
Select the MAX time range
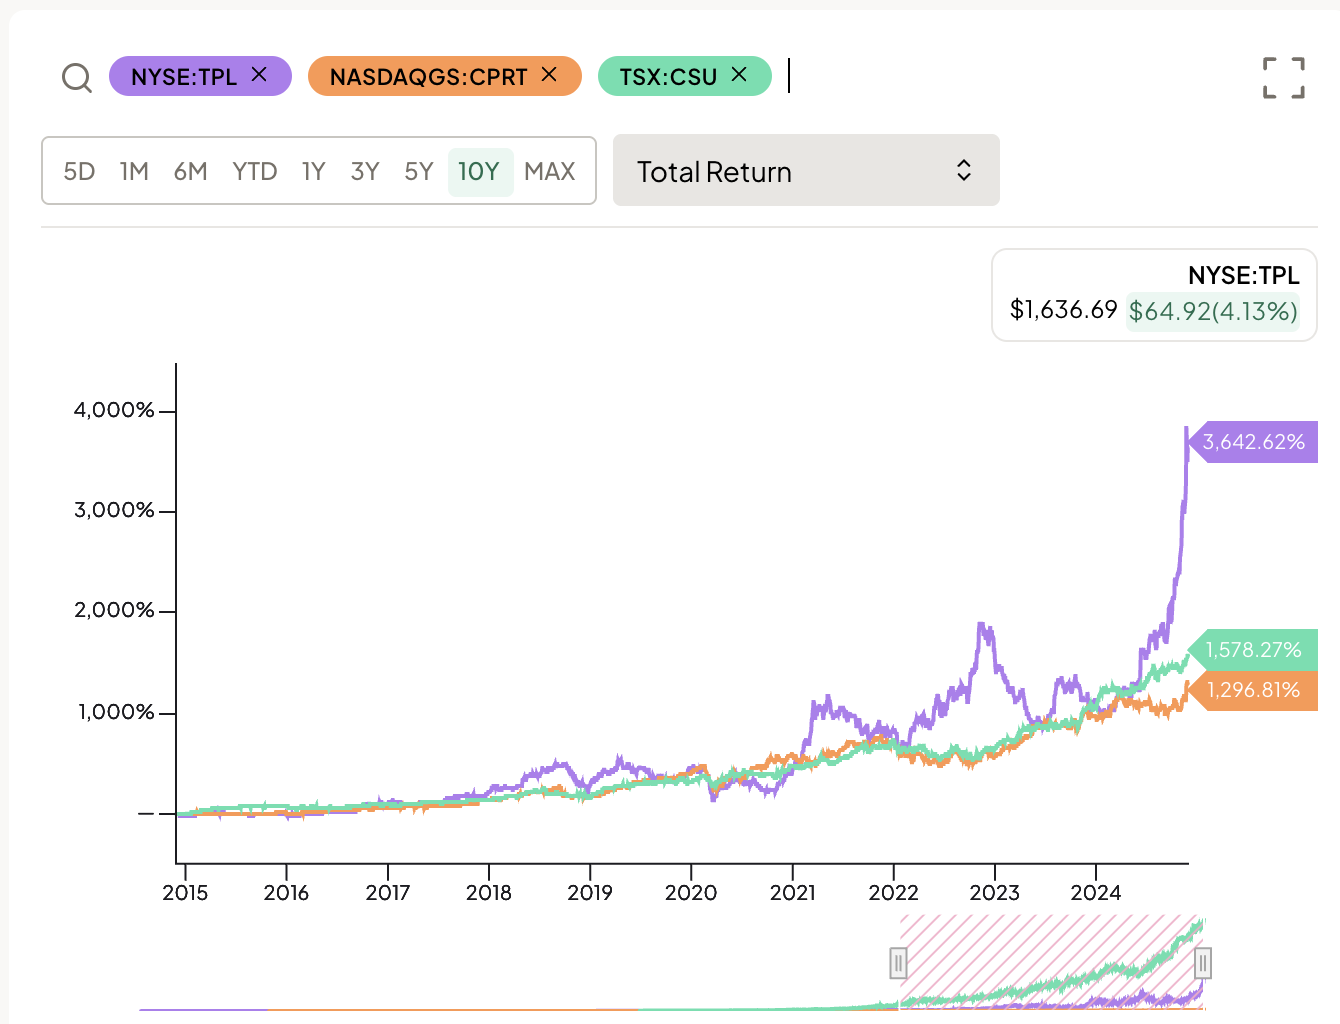coord(550,172)
